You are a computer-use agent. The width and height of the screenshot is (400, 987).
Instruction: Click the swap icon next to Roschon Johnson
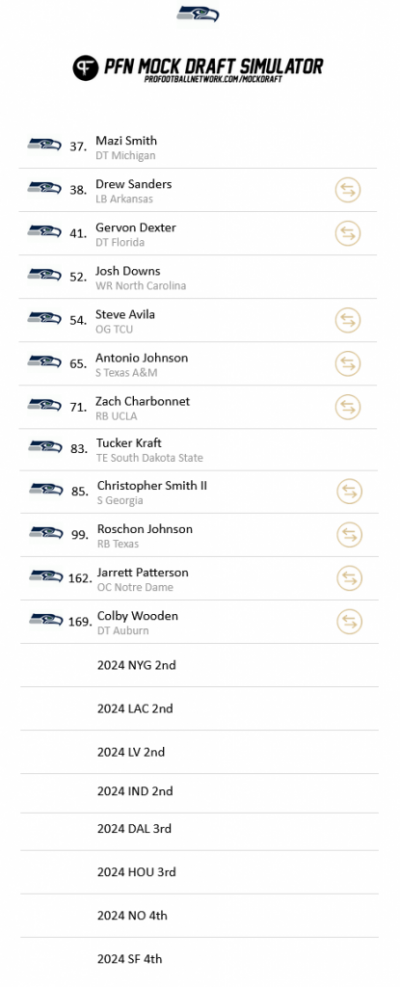350,535
